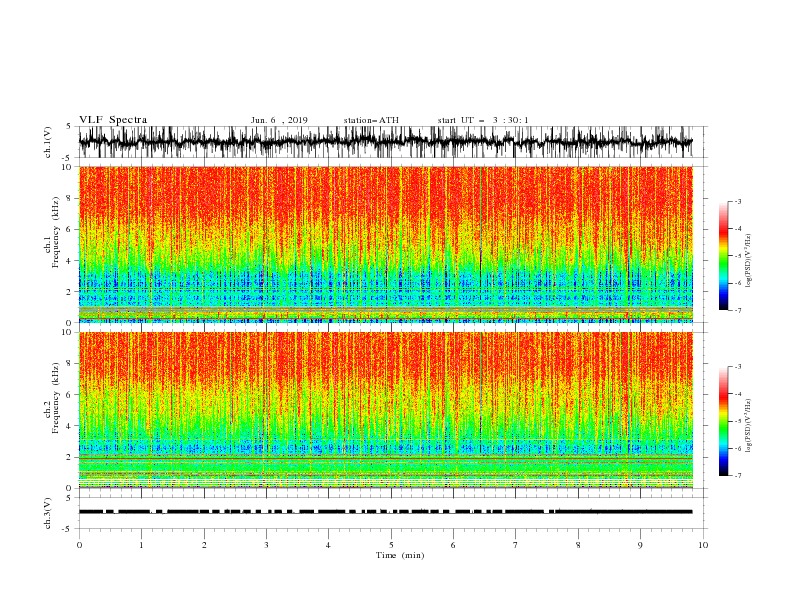Click the "-3" label on ch.1 color bar
Image resolution: width=792 pixels, height=612 pixels.
coord(738,201)
